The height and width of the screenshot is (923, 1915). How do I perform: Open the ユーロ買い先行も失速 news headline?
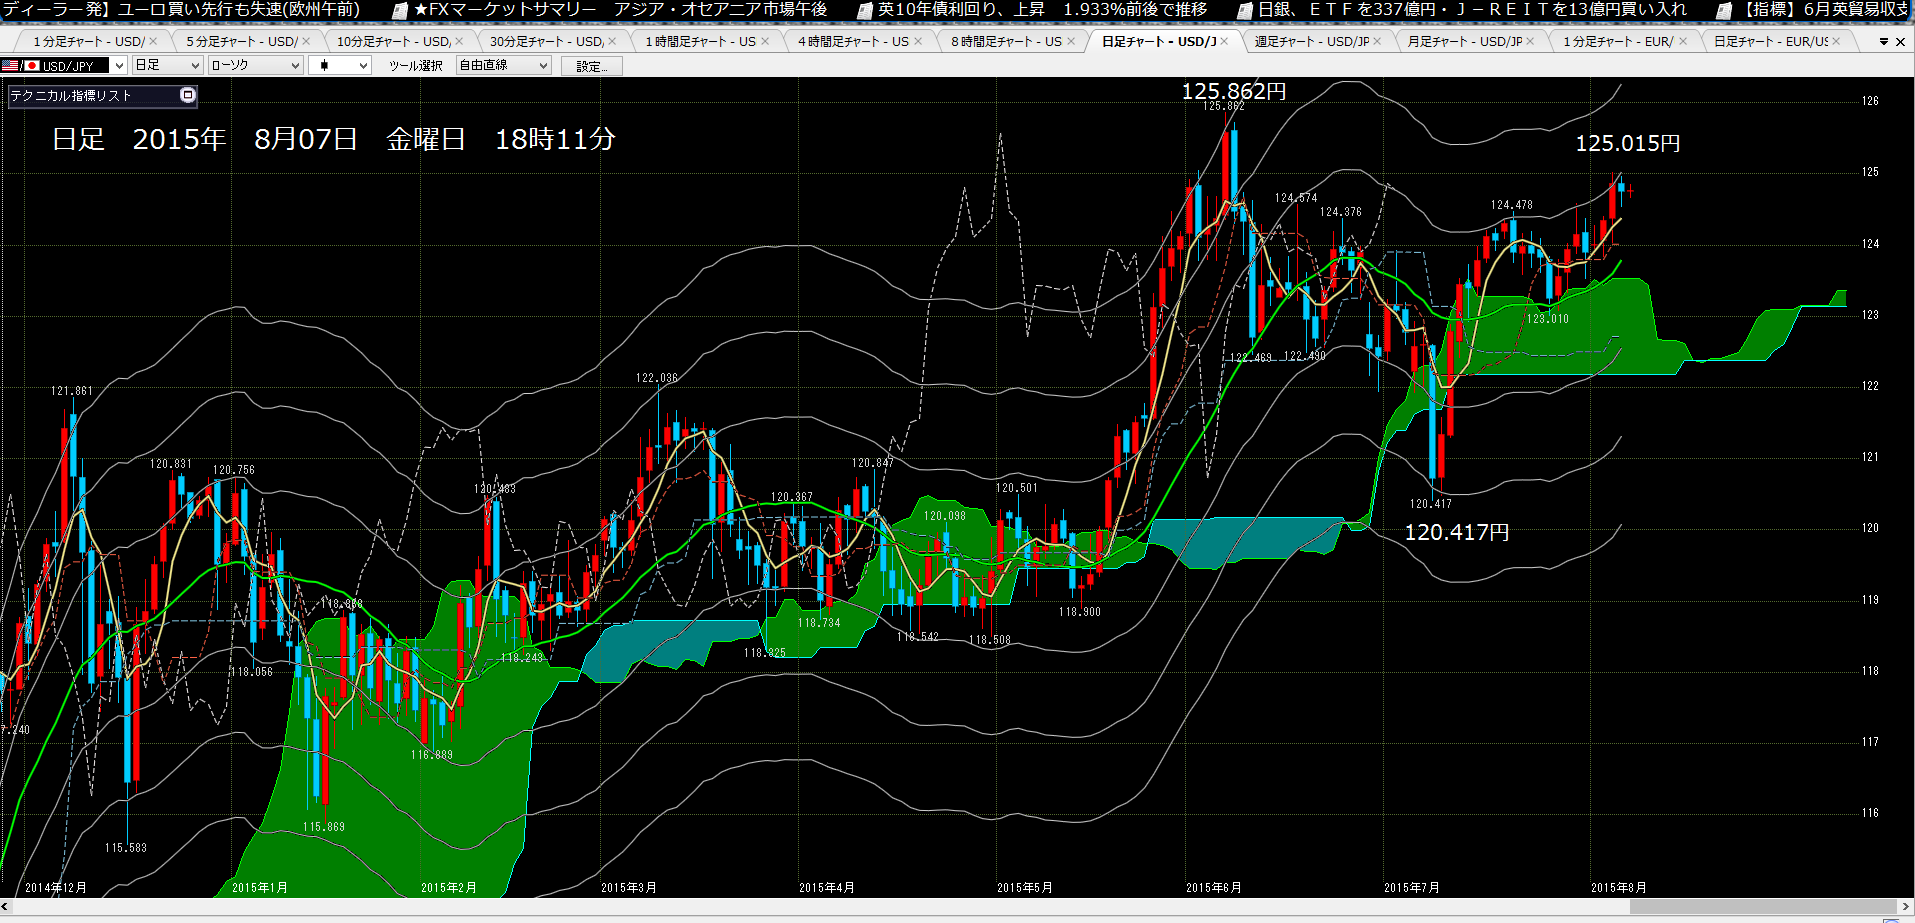pyautogui.click(x=180, y=10)
